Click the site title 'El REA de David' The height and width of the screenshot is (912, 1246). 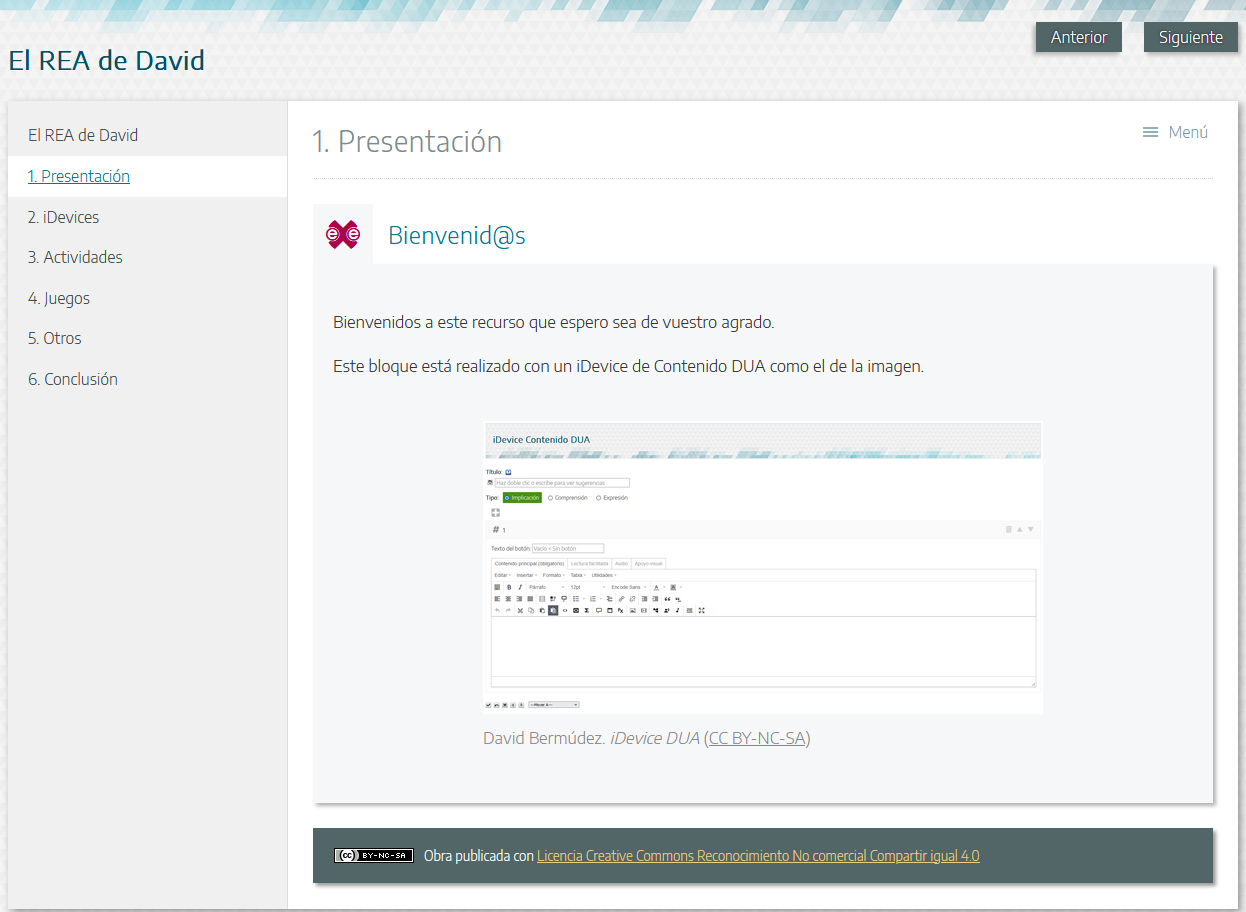point(106,60)
